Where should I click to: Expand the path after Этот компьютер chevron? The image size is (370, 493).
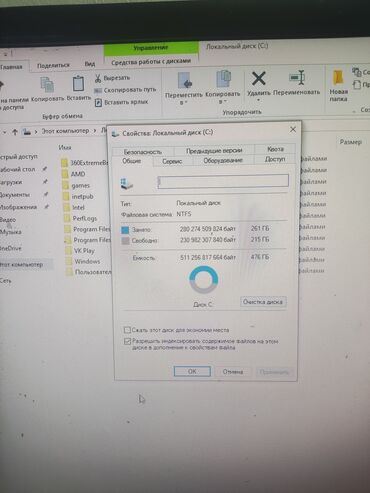click(95, 131)
